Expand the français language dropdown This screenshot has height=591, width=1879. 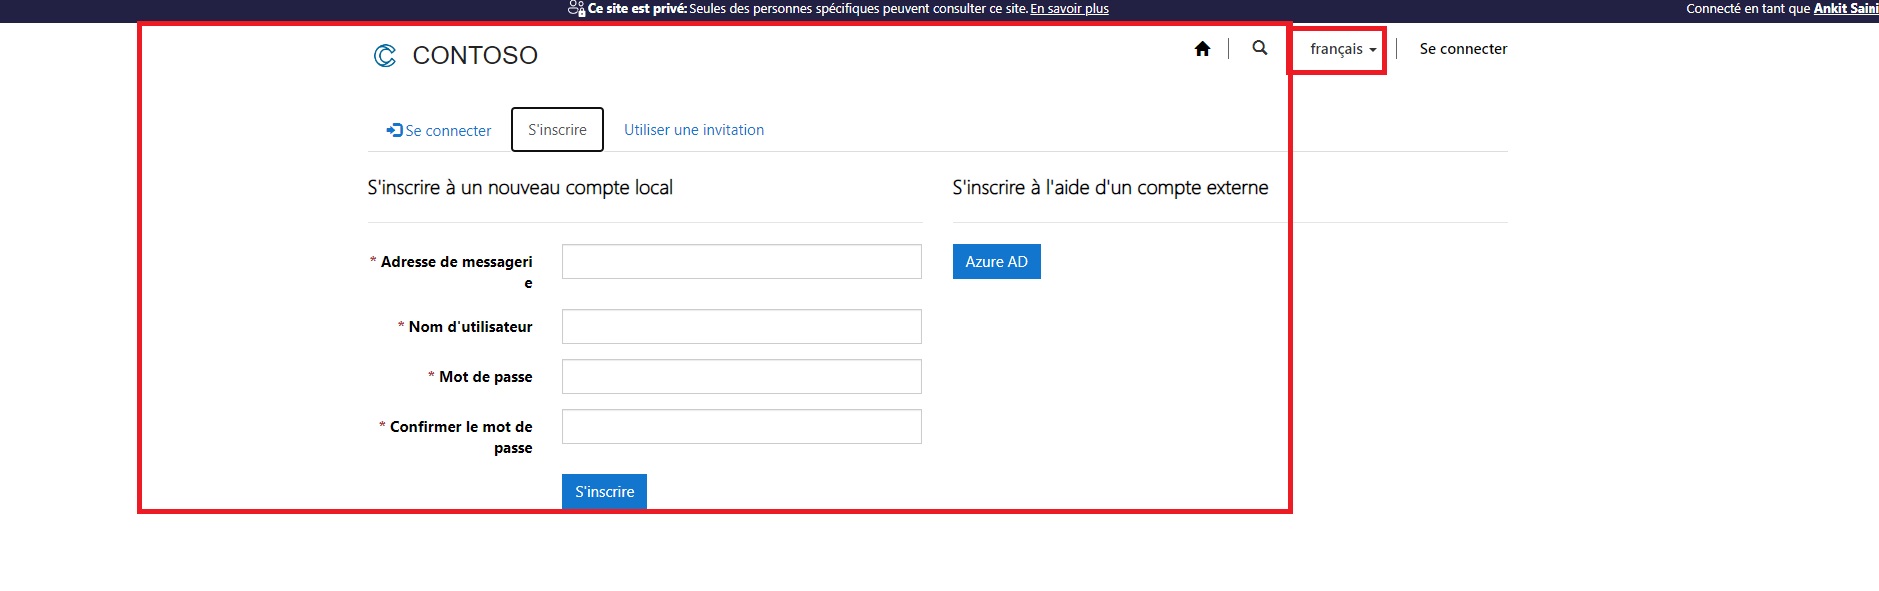(x=1342, y=49)
